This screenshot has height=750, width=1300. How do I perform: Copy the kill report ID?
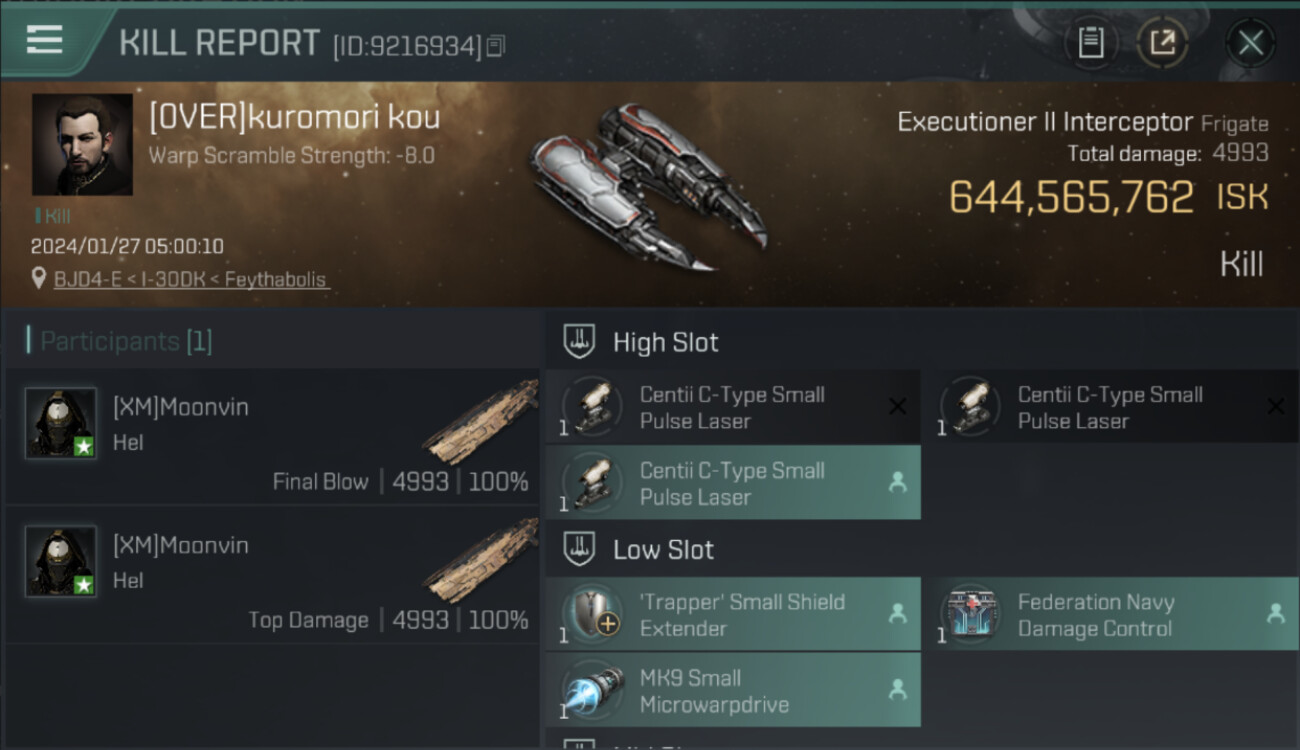(x=496, y=46)
